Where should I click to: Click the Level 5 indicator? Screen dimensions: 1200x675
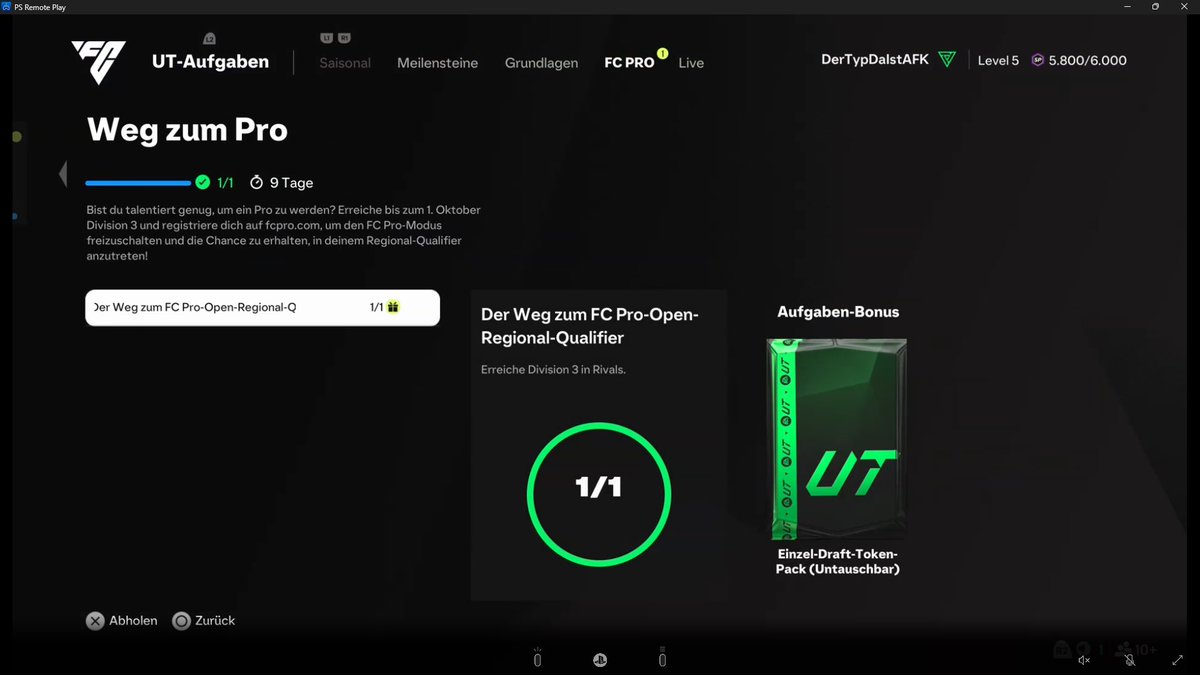(998, 61)
